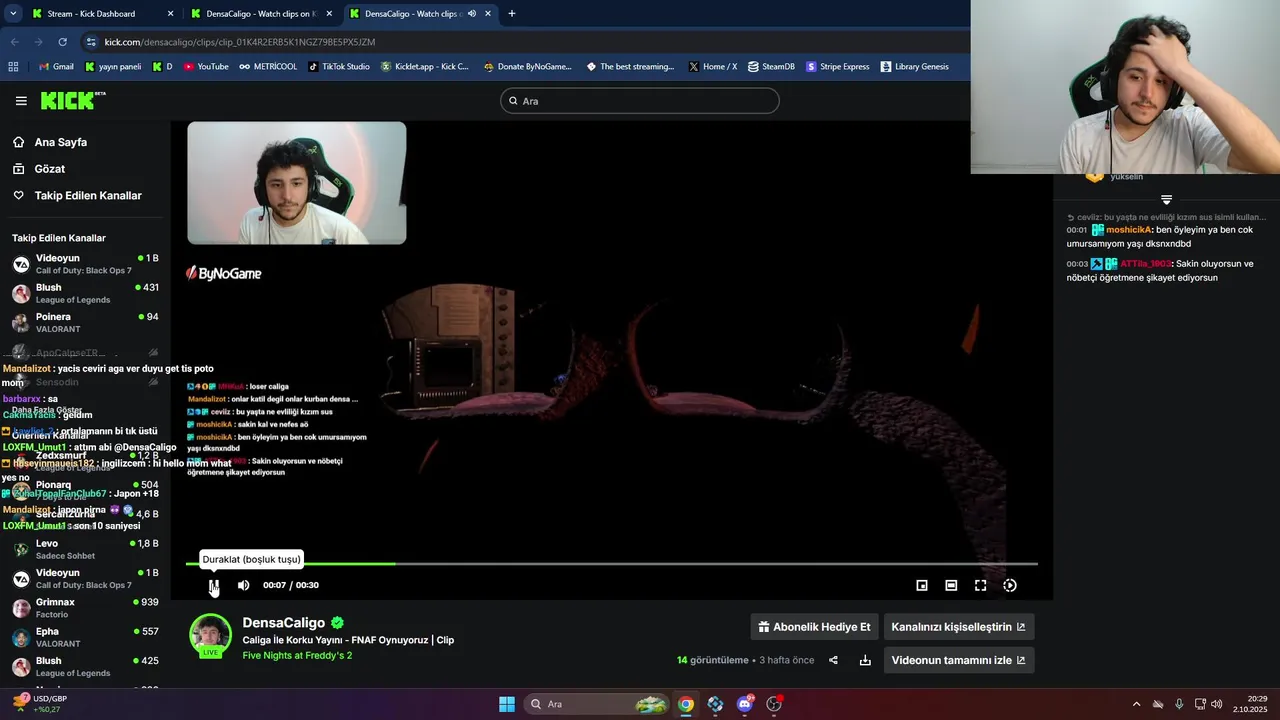Click the Ara search field on Kick
The height and width of the screenshot is (720, 1280).
[640, 101]
